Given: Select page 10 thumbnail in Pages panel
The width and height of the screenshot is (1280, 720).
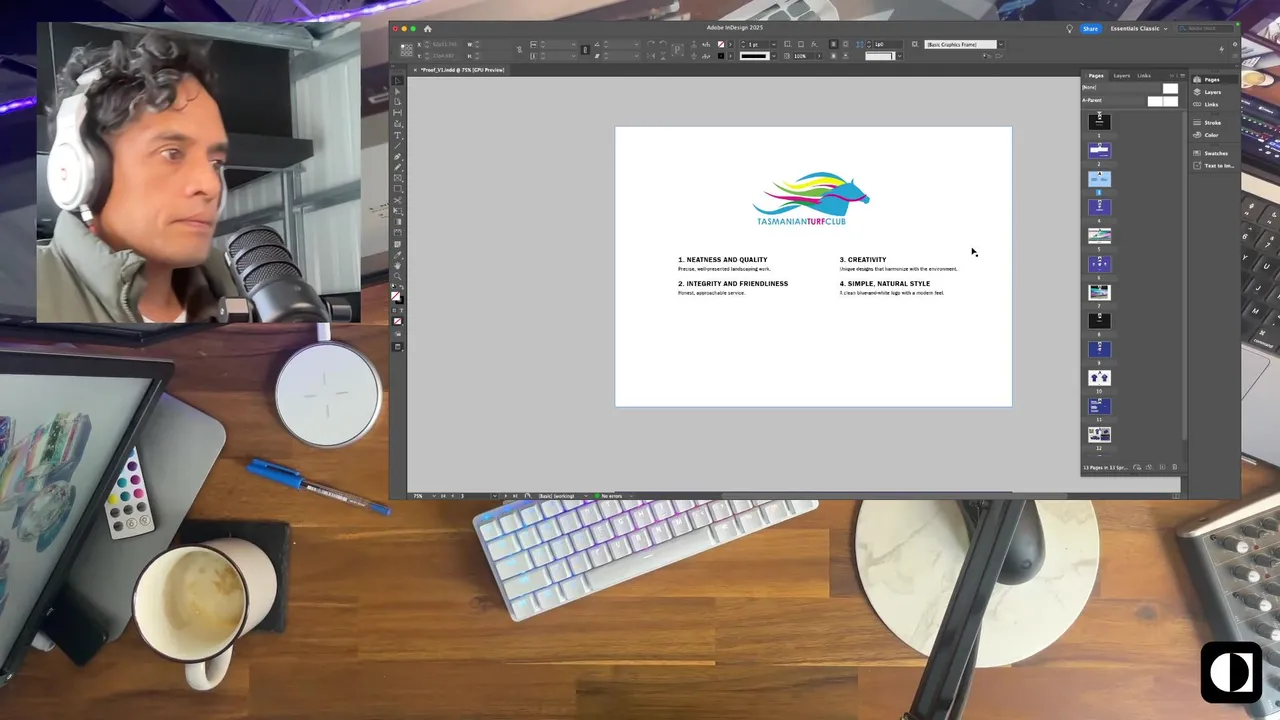Looking at the screenshot, I should [1099, 377].
